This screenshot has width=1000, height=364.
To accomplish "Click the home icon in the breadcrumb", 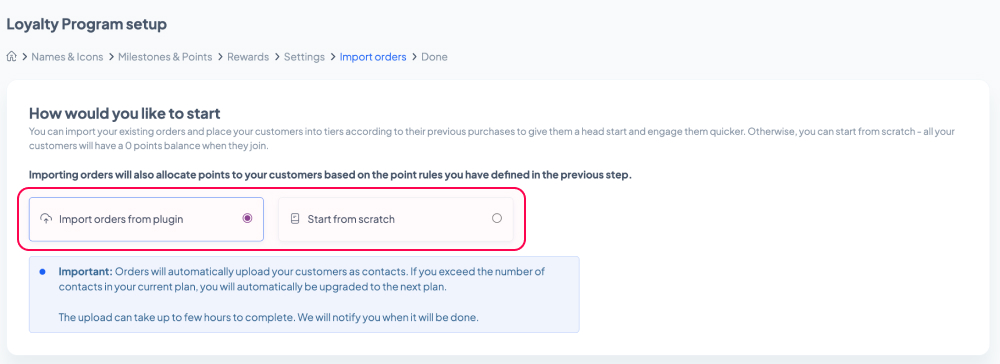I will pyautogui.click(x=11, y=57).
